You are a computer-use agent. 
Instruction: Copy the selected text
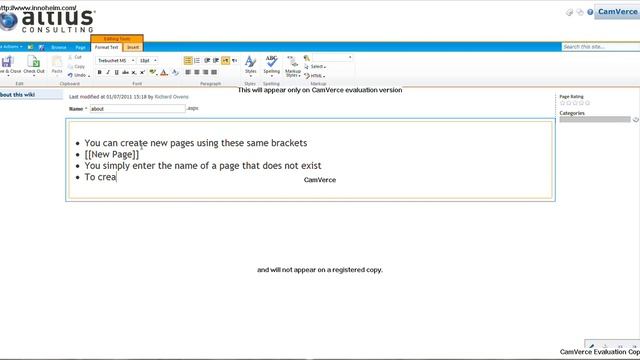tap(76, 66)
